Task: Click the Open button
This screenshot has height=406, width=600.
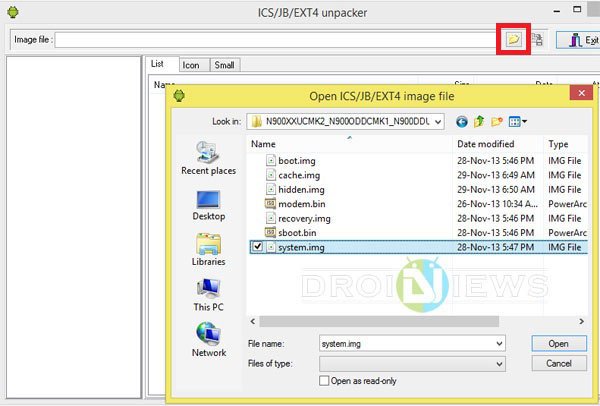Action: (x=559, y=344)
